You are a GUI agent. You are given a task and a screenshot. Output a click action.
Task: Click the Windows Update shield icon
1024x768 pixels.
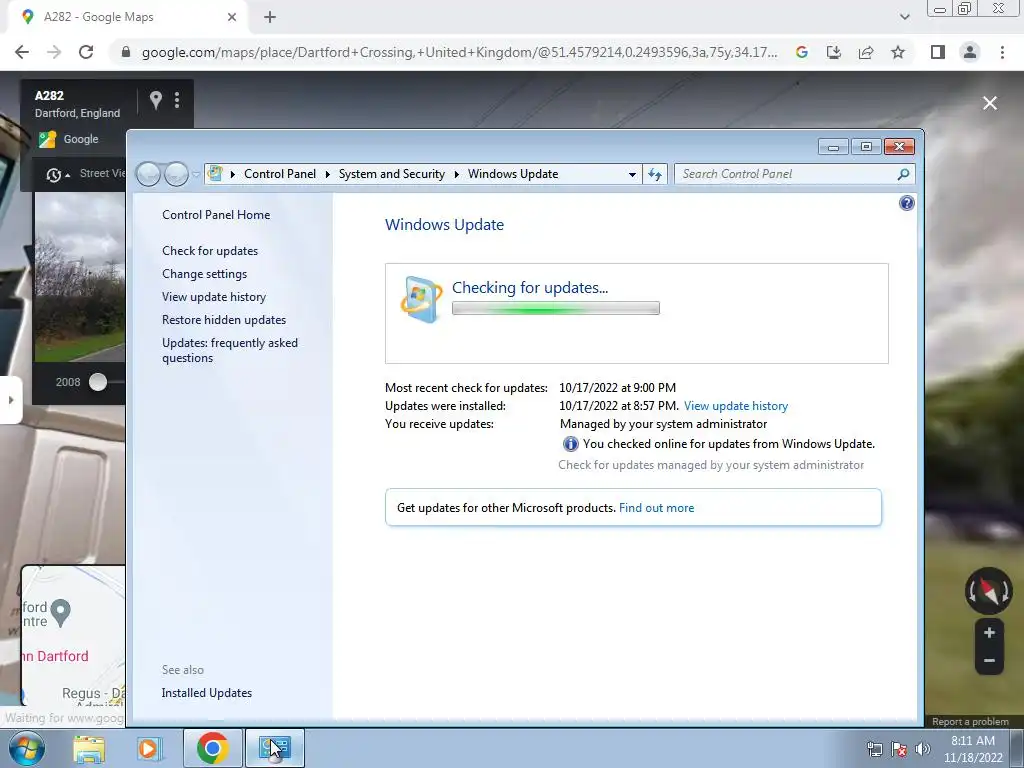click(421, 300)
